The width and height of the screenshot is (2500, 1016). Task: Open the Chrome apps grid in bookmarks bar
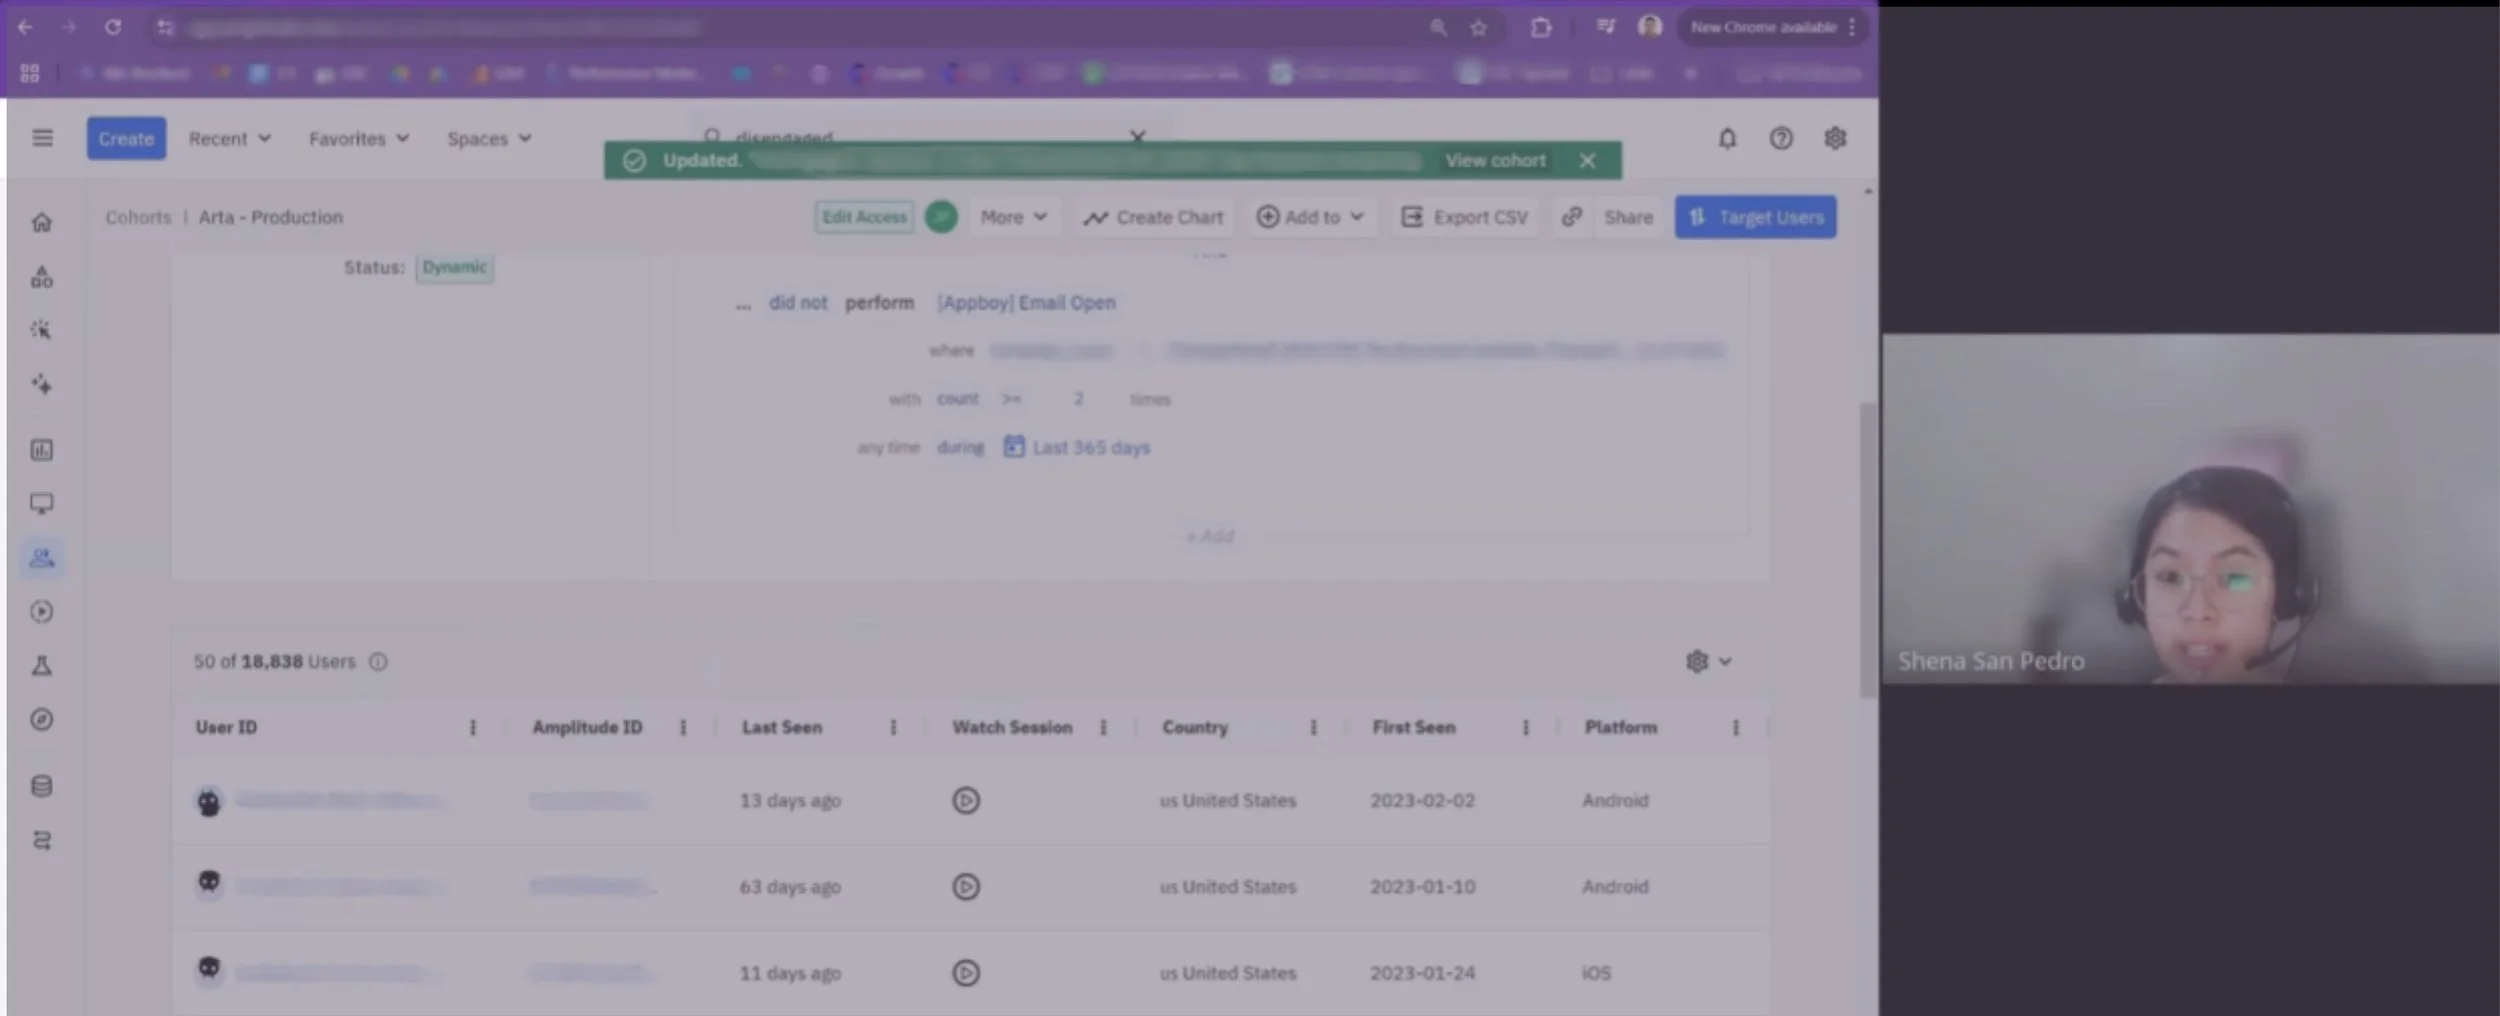(30, 73)
